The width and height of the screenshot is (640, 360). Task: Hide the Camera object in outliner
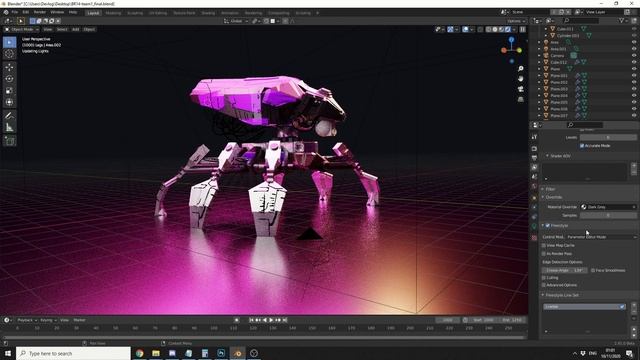pos(634,56)
